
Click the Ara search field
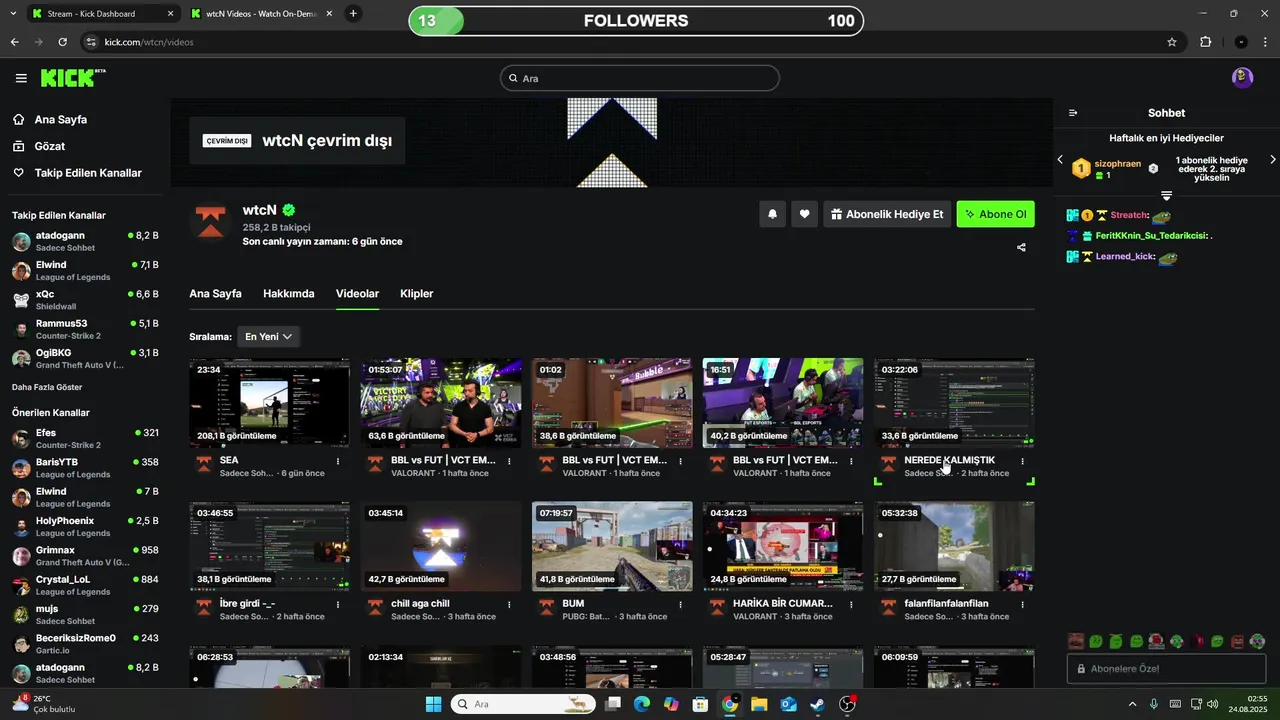click(x=640, y=78)
